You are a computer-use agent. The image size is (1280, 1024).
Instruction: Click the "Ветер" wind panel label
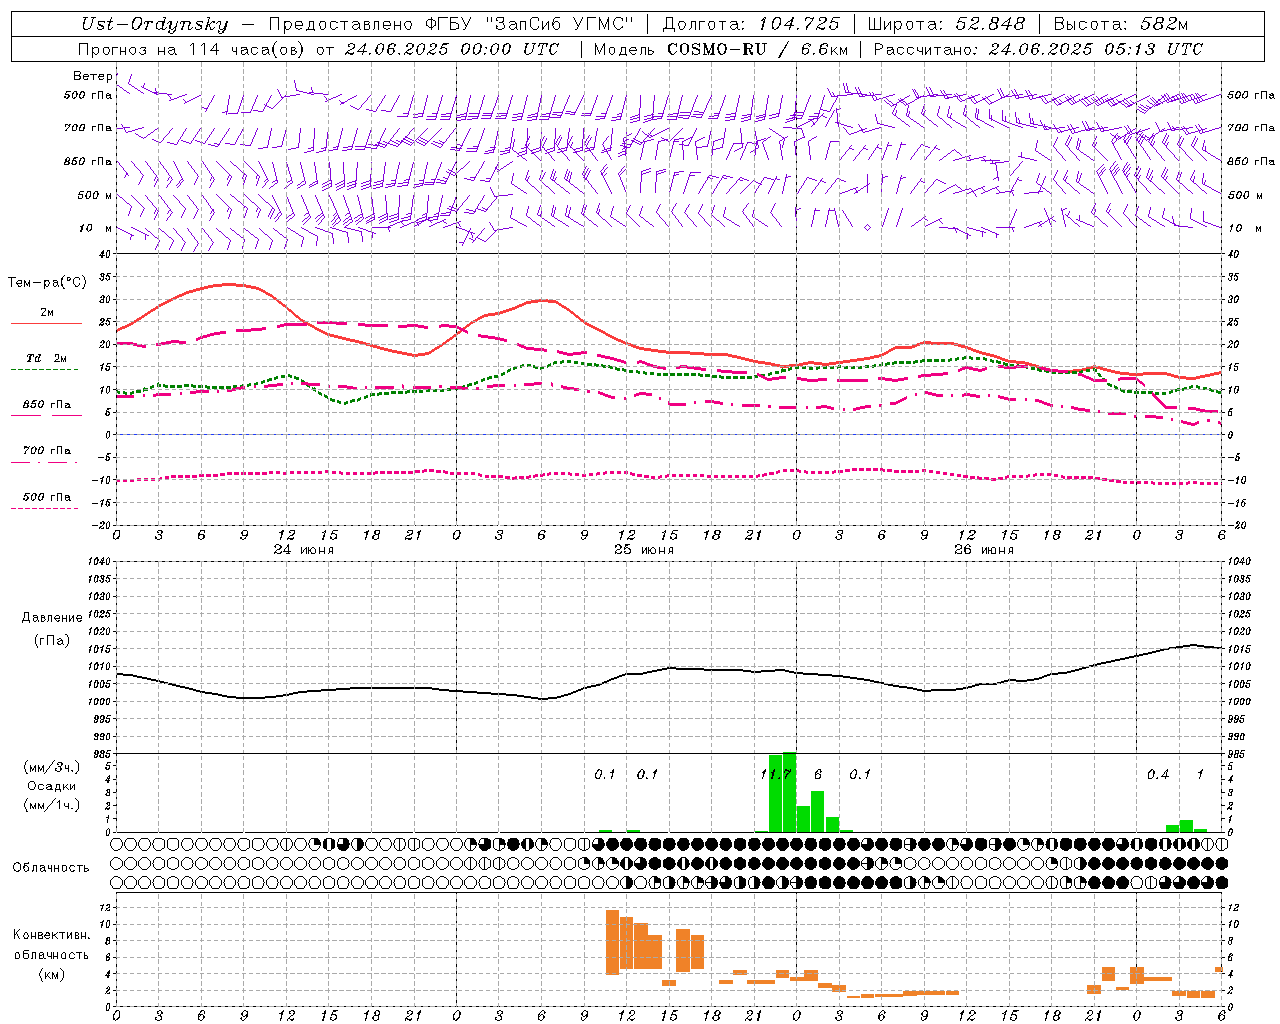[x=93, y=76]
